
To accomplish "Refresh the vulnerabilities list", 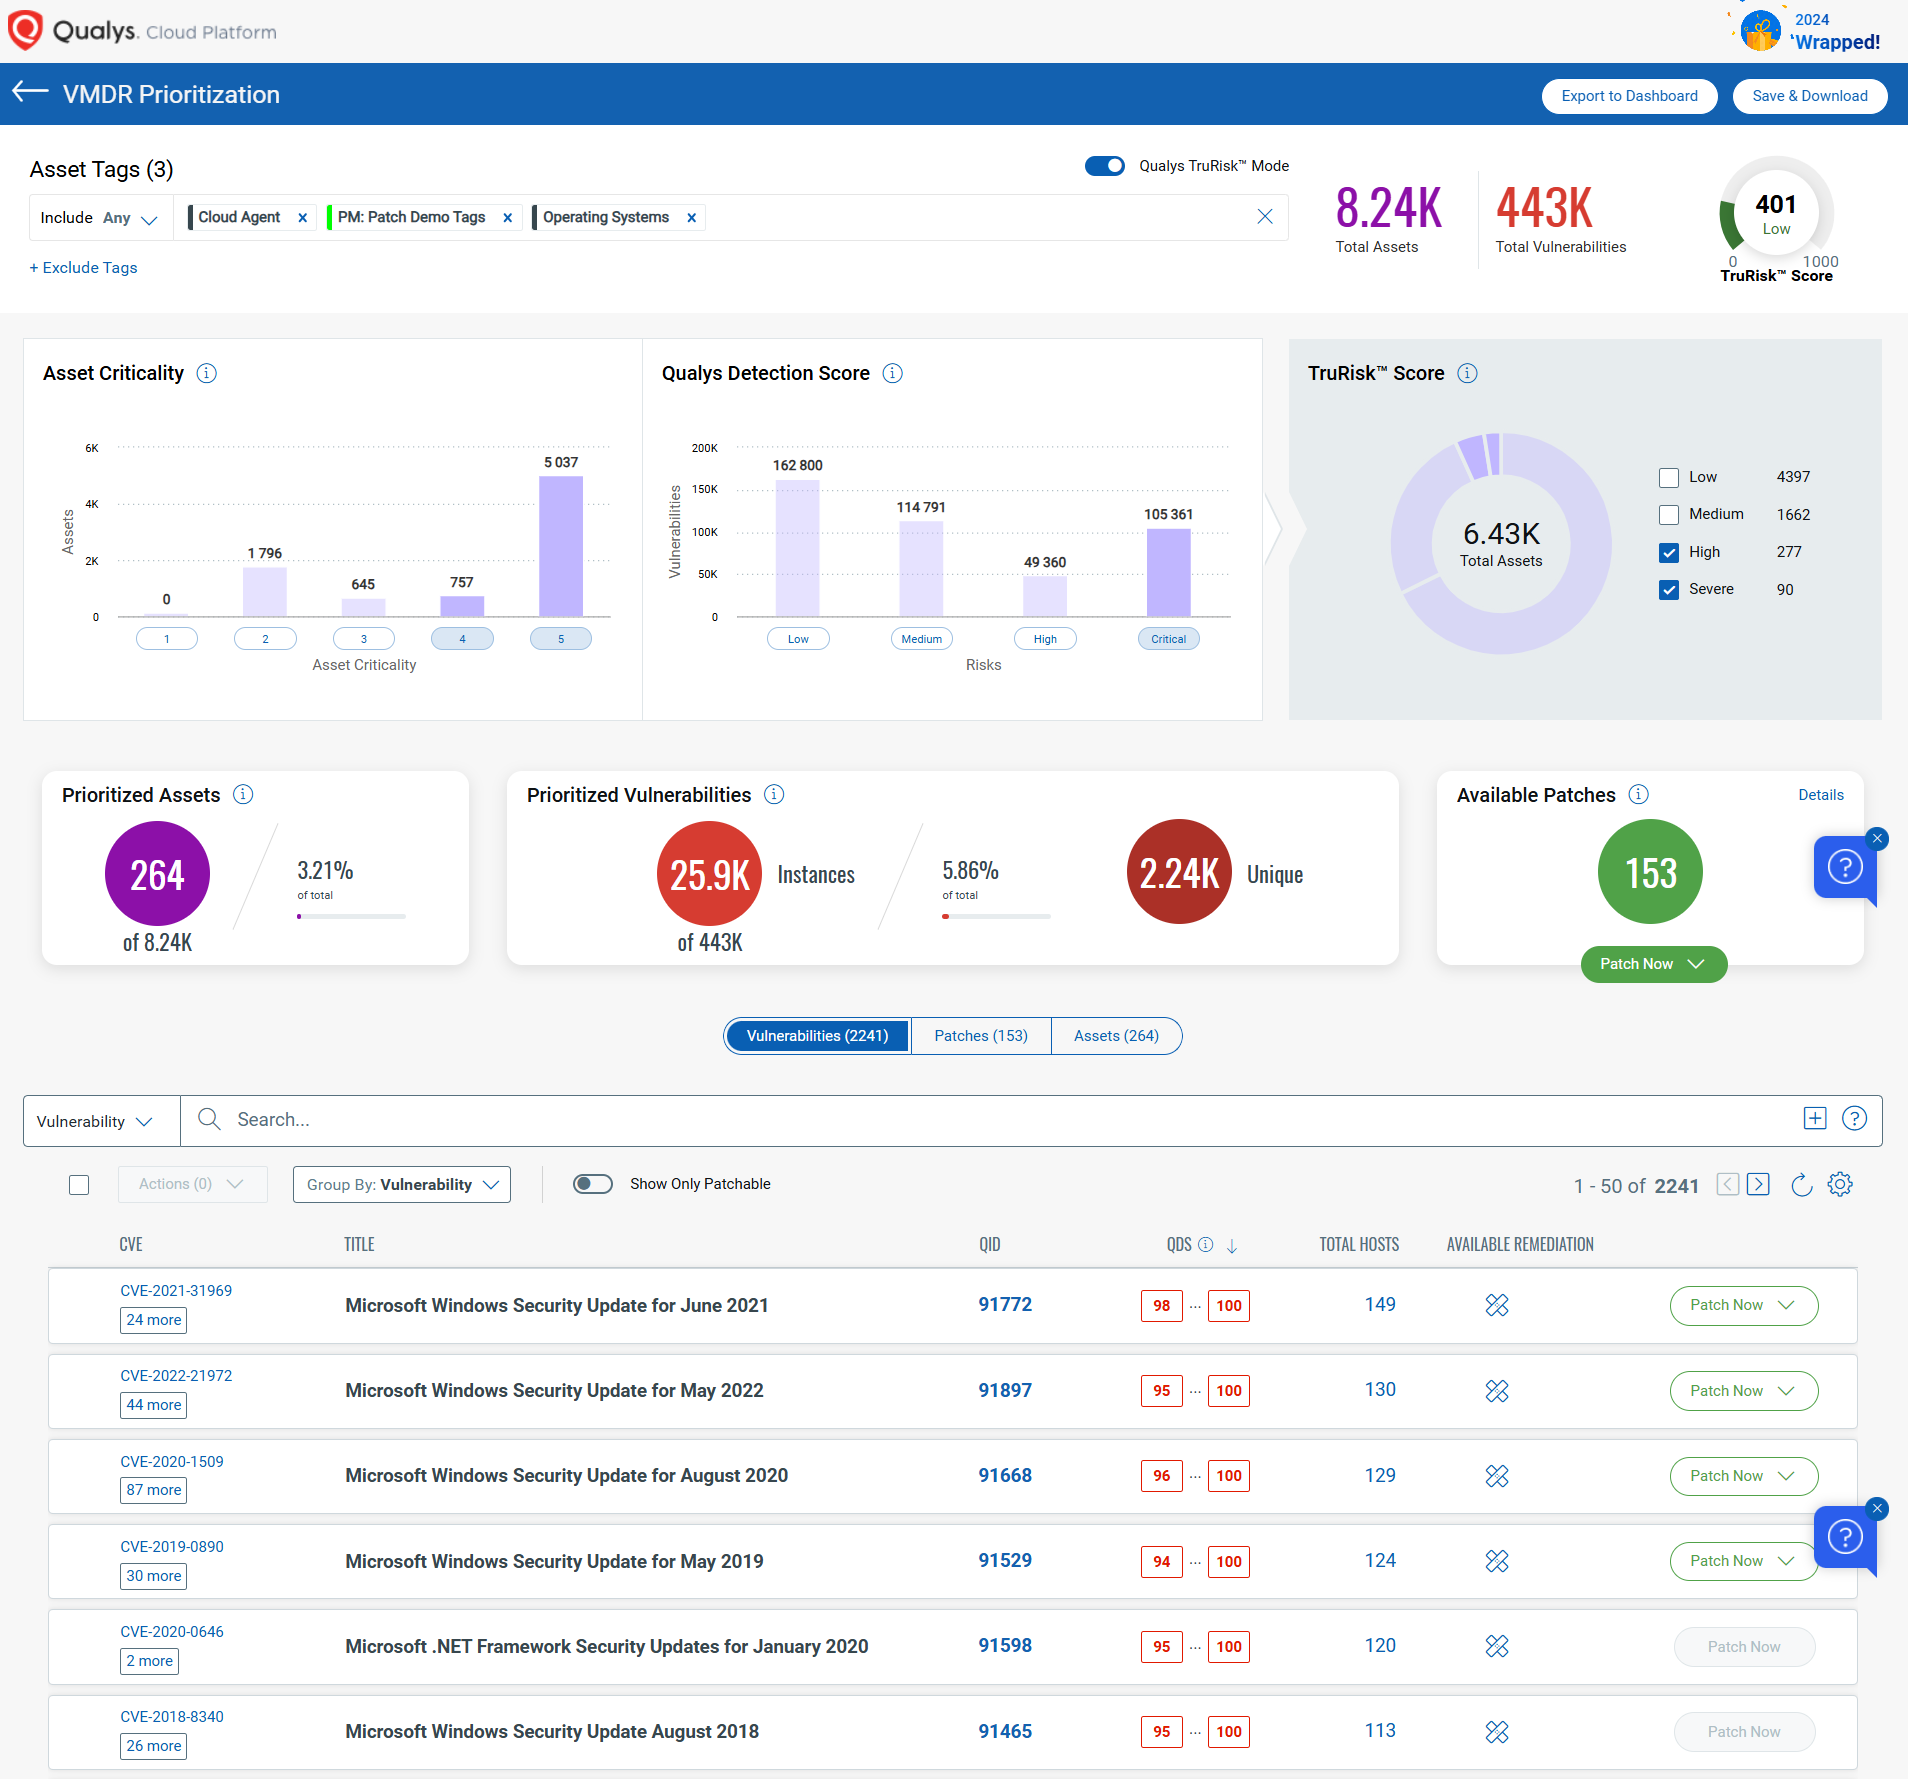I will (1801, 1185).
